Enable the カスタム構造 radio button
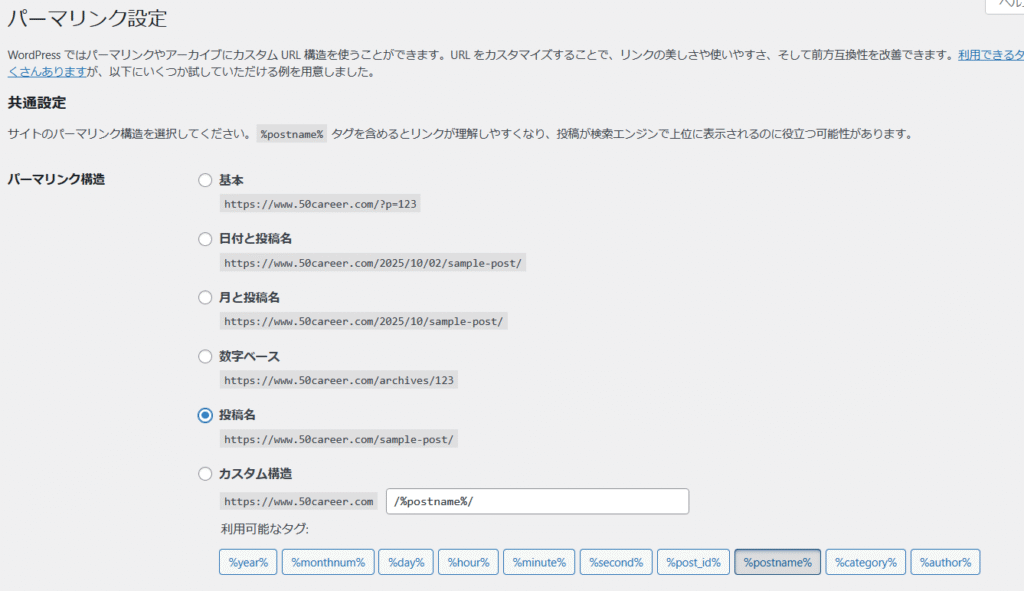The image size is (1024, 591). coord(205,474)
